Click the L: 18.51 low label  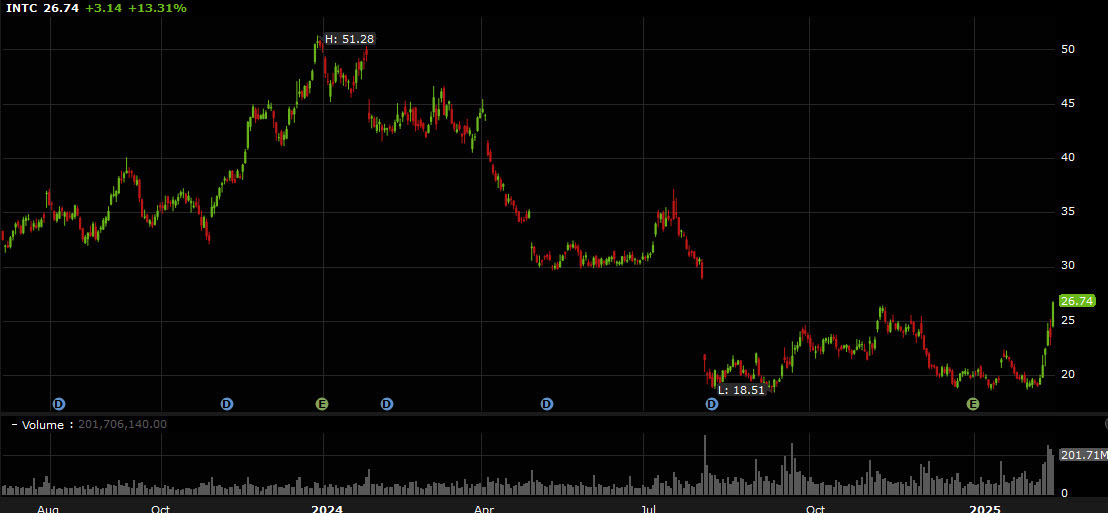tap(741, 389)
